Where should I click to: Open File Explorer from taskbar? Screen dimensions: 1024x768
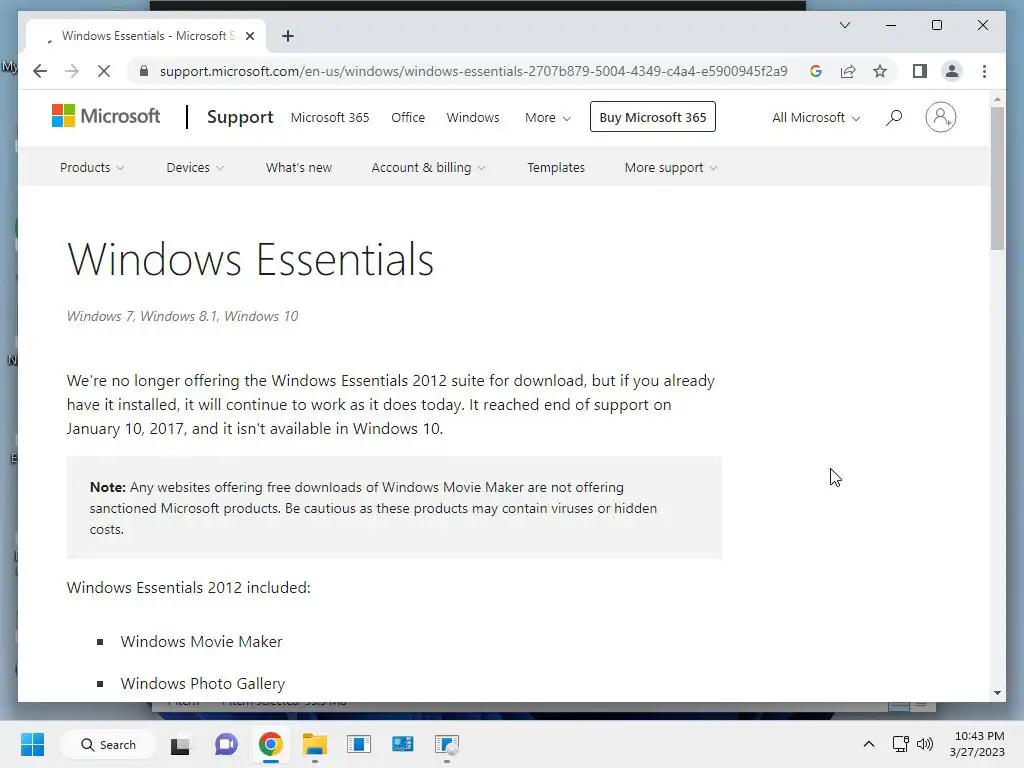tap(314, 744)
